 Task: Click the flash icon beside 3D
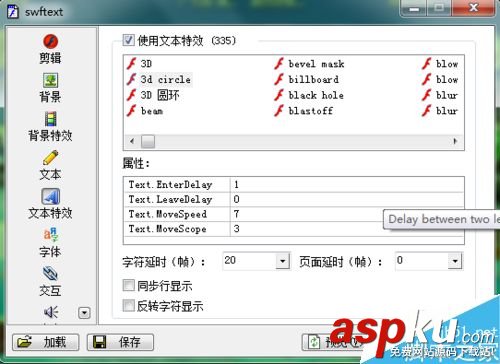coord(132,63)
